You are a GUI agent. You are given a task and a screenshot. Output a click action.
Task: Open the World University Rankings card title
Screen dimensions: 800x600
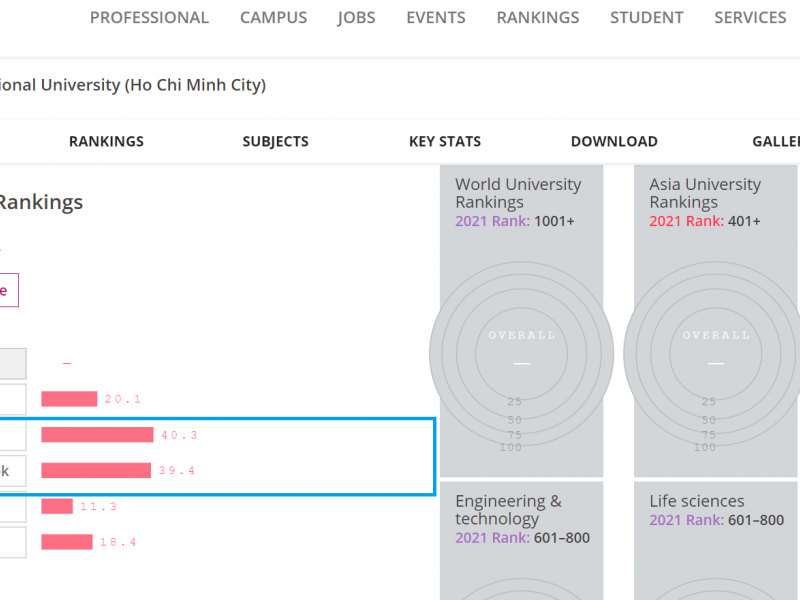click(517, 193)
